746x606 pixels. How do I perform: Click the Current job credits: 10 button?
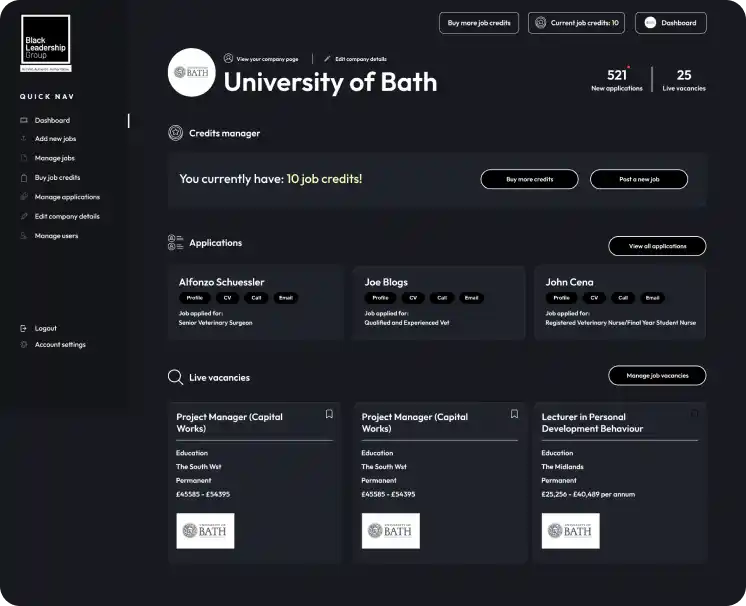[577, 23]
